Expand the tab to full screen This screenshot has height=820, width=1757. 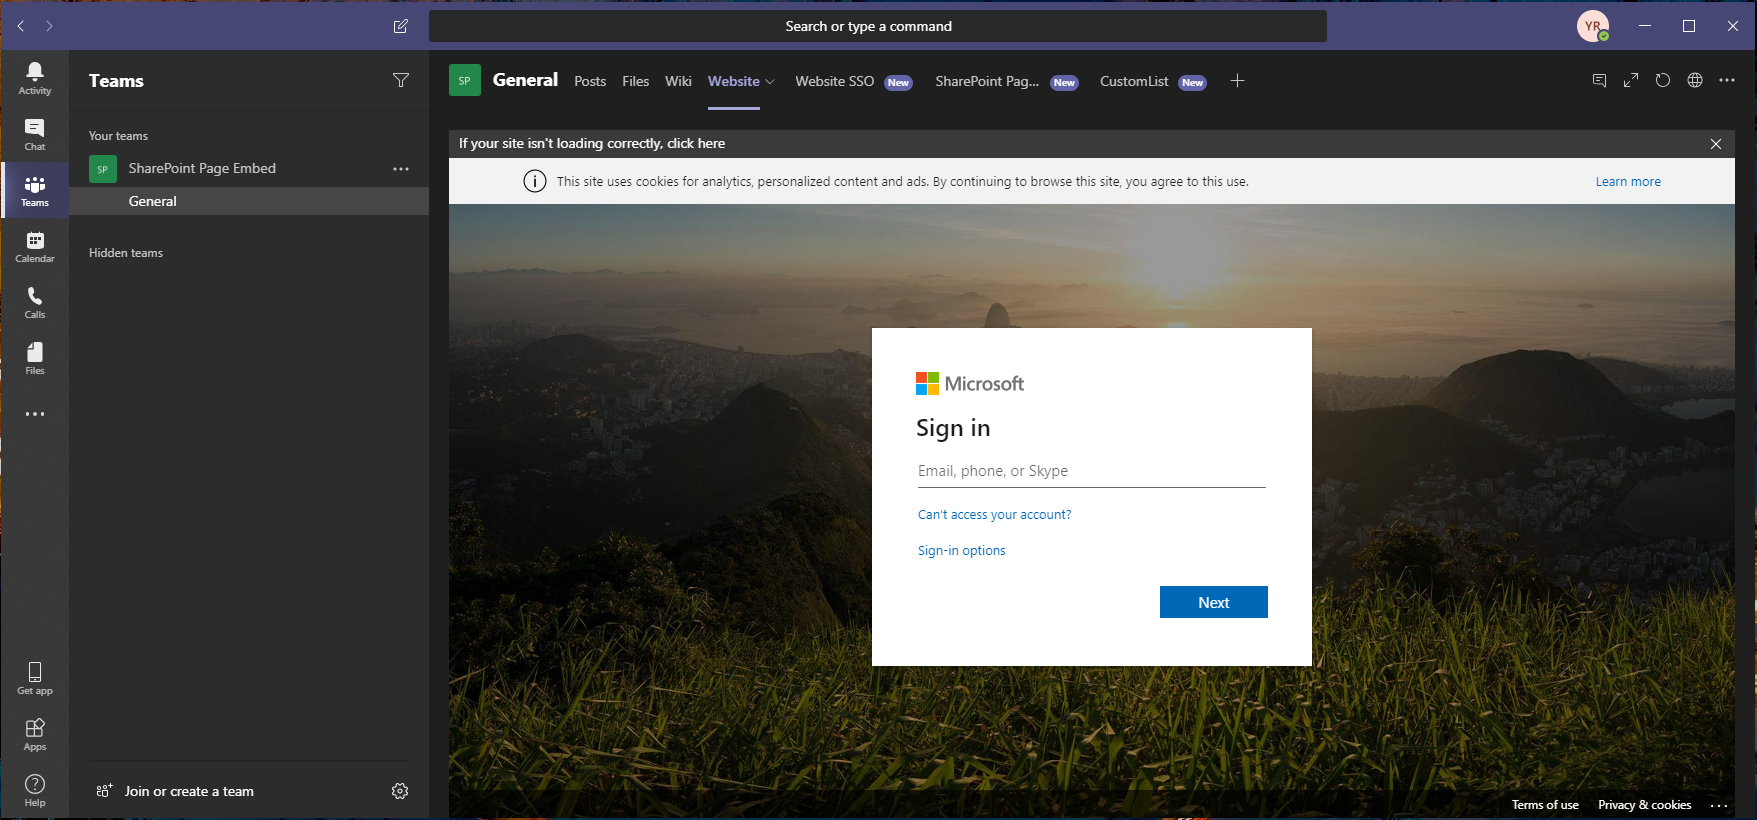tap(1631, 80)
